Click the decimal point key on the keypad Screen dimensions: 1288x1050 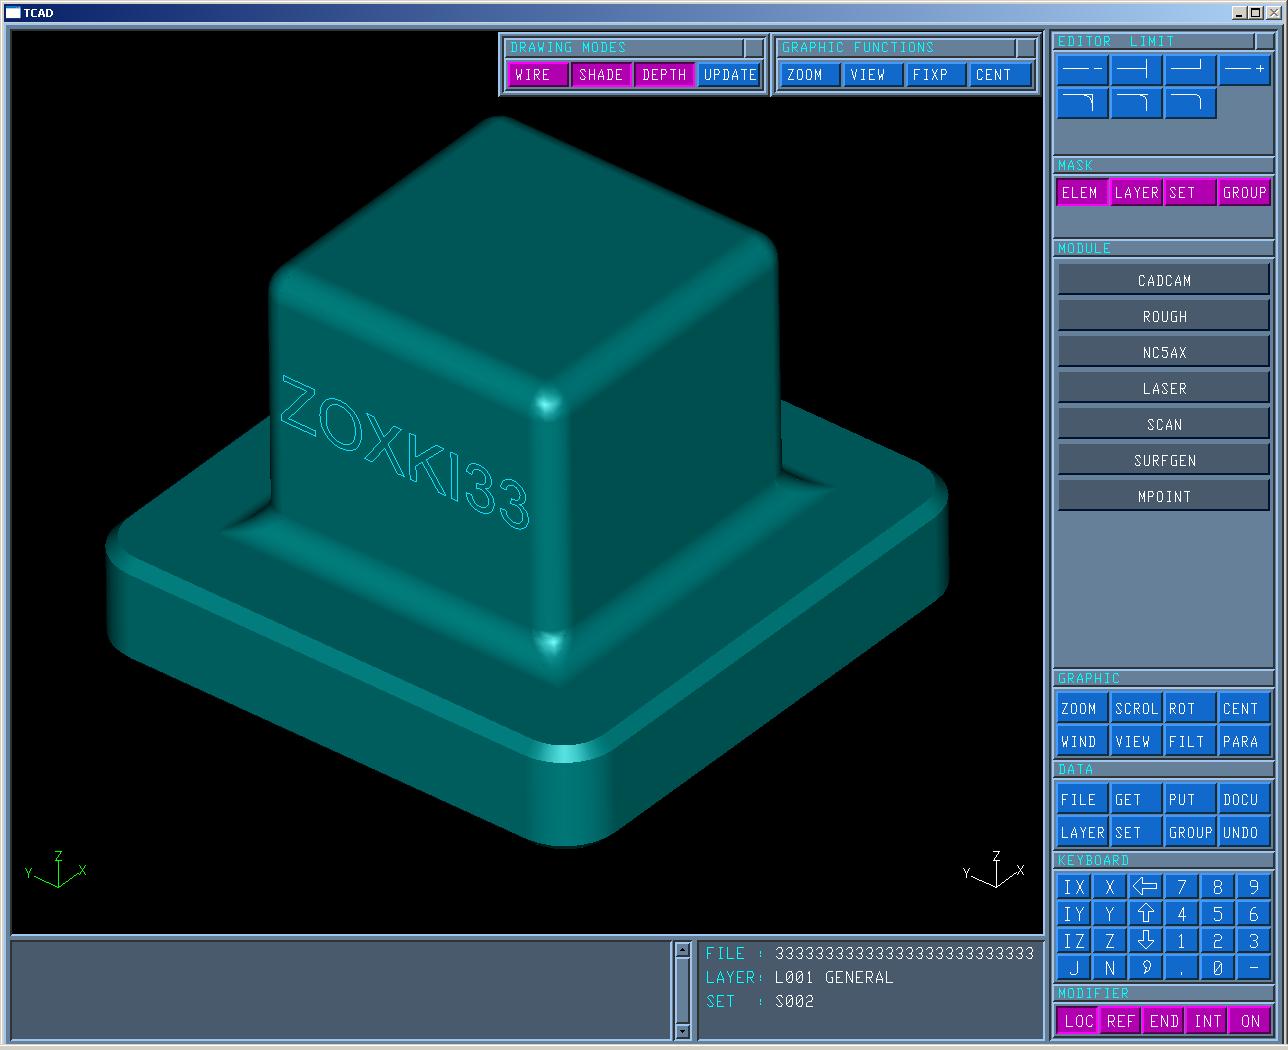(1181, 968)
